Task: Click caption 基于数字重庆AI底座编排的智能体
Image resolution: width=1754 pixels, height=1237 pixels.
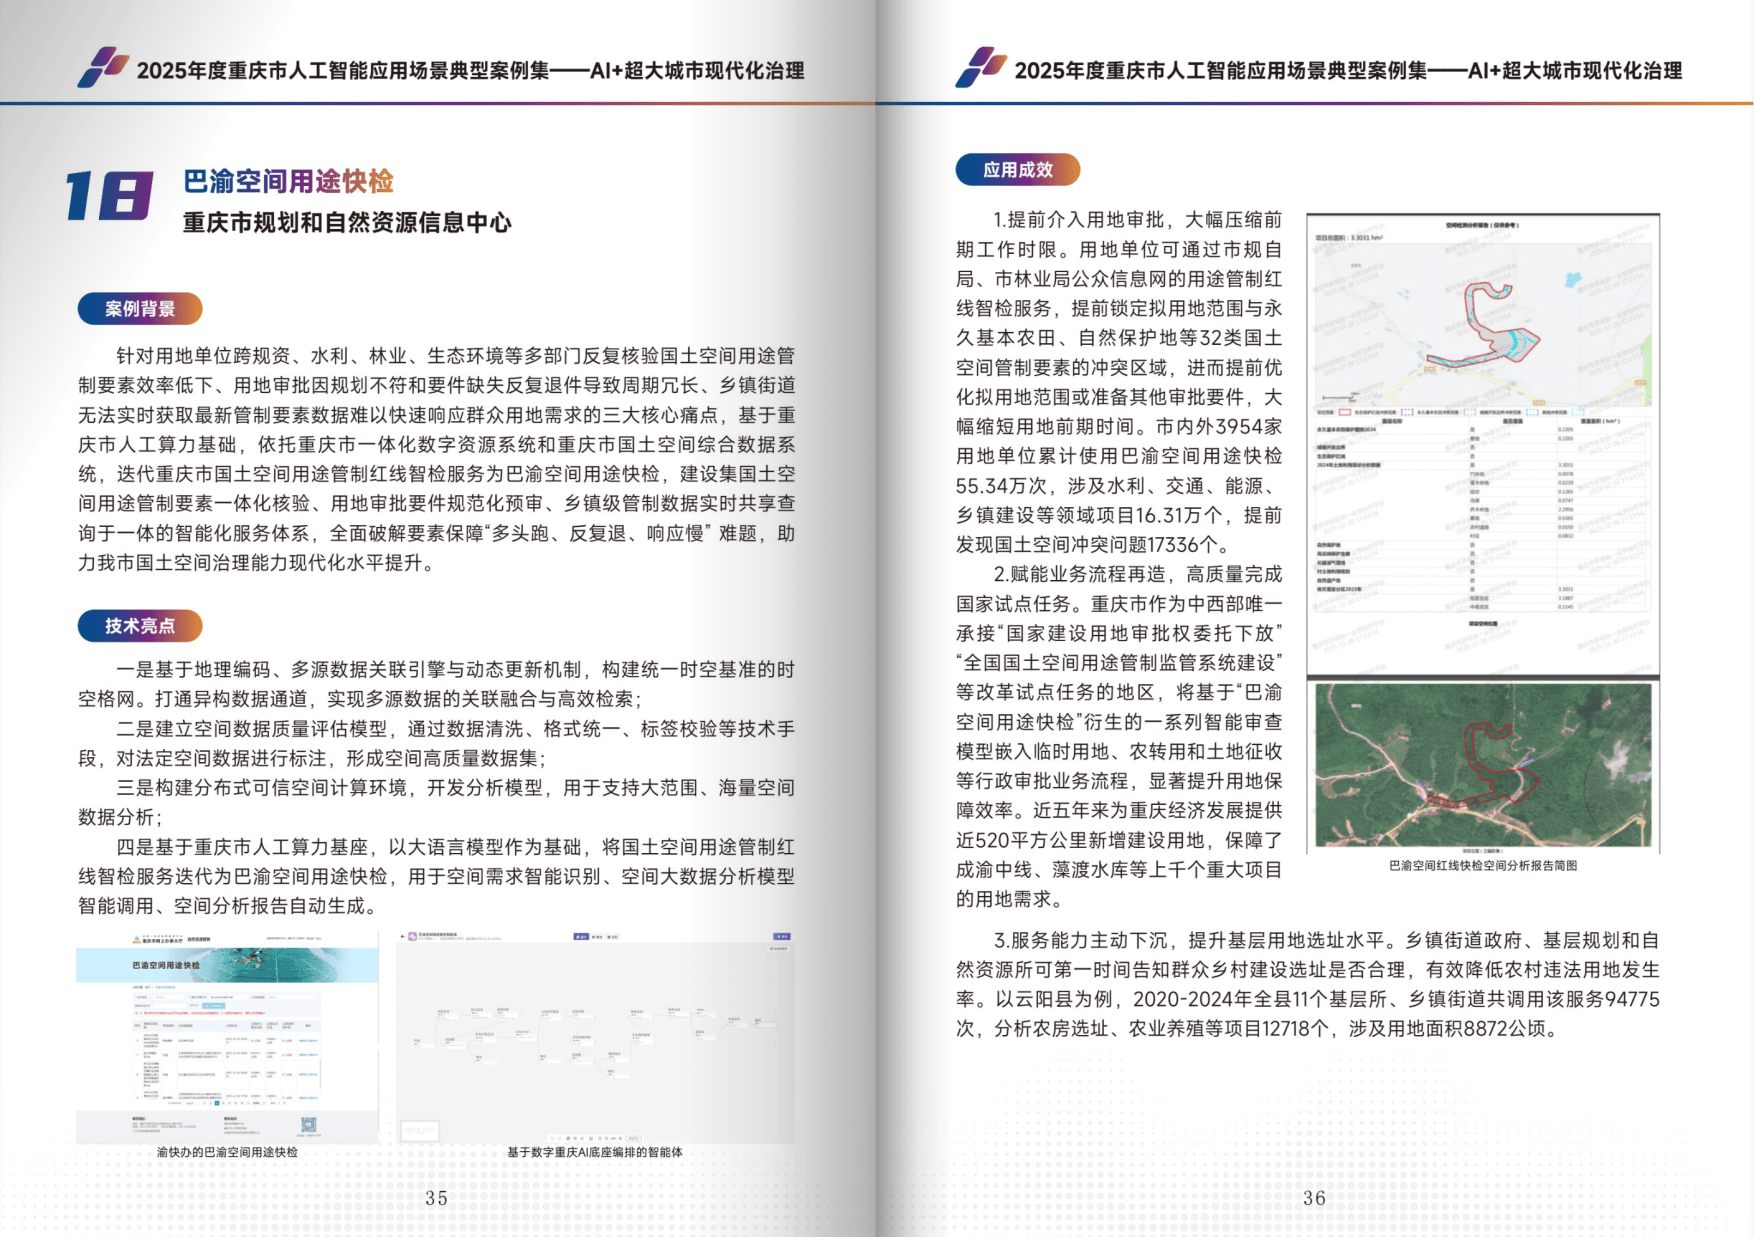Action: [594, 1152]
